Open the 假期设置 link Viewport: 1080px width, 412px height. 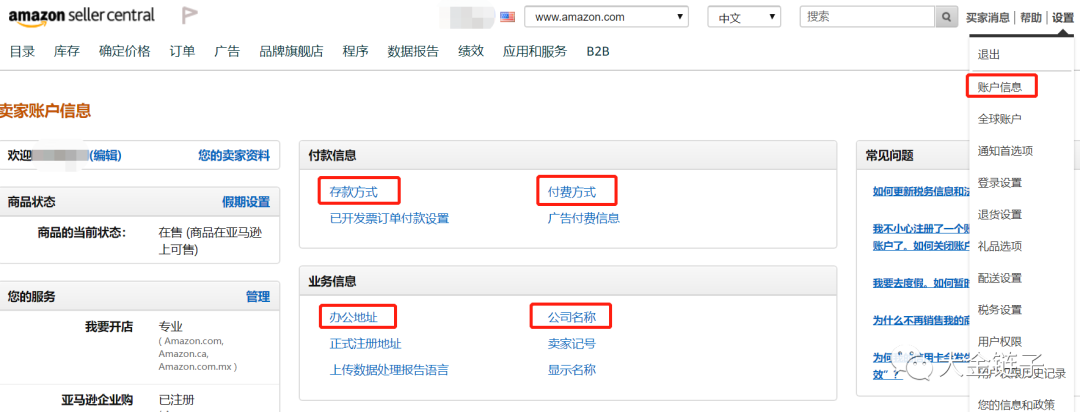[x=246, y=202]
